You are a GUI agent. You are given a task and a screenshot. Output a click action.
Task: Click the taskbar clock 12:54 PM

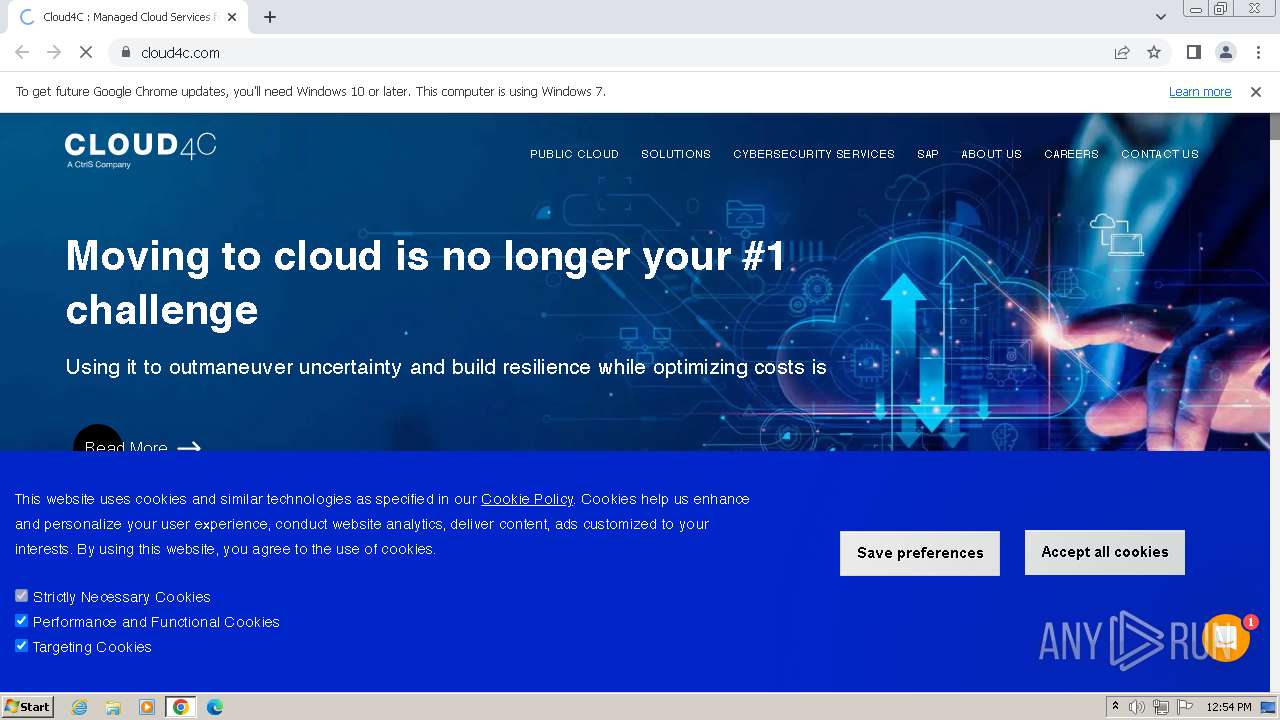1229,707
